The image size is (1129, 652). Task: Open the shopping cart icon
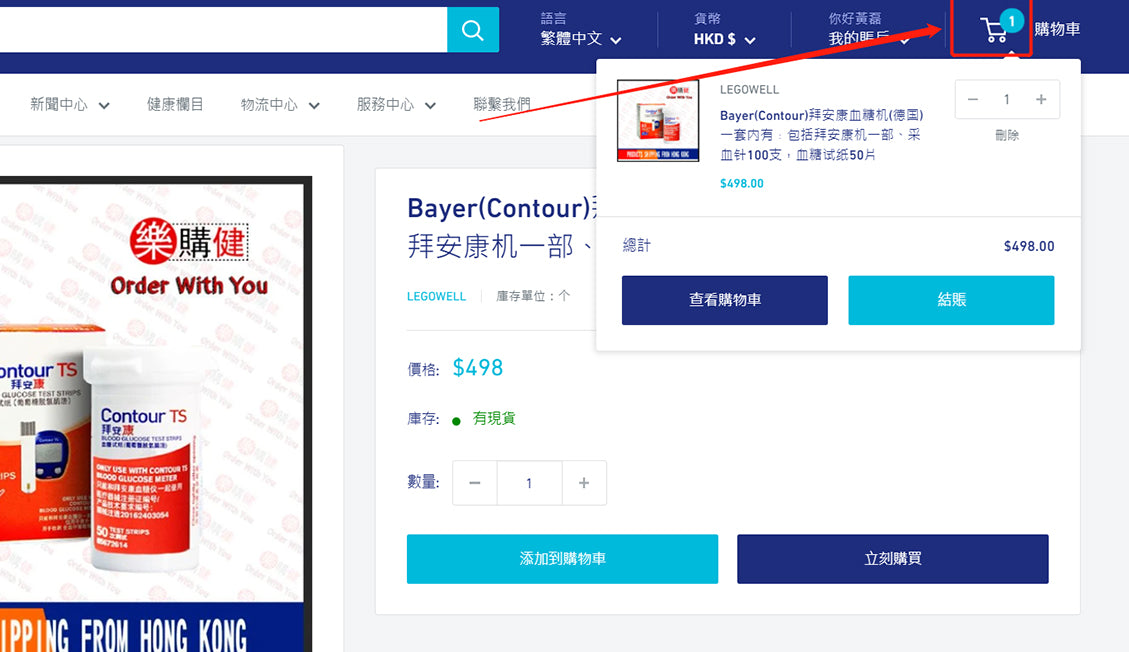[994, 30]
